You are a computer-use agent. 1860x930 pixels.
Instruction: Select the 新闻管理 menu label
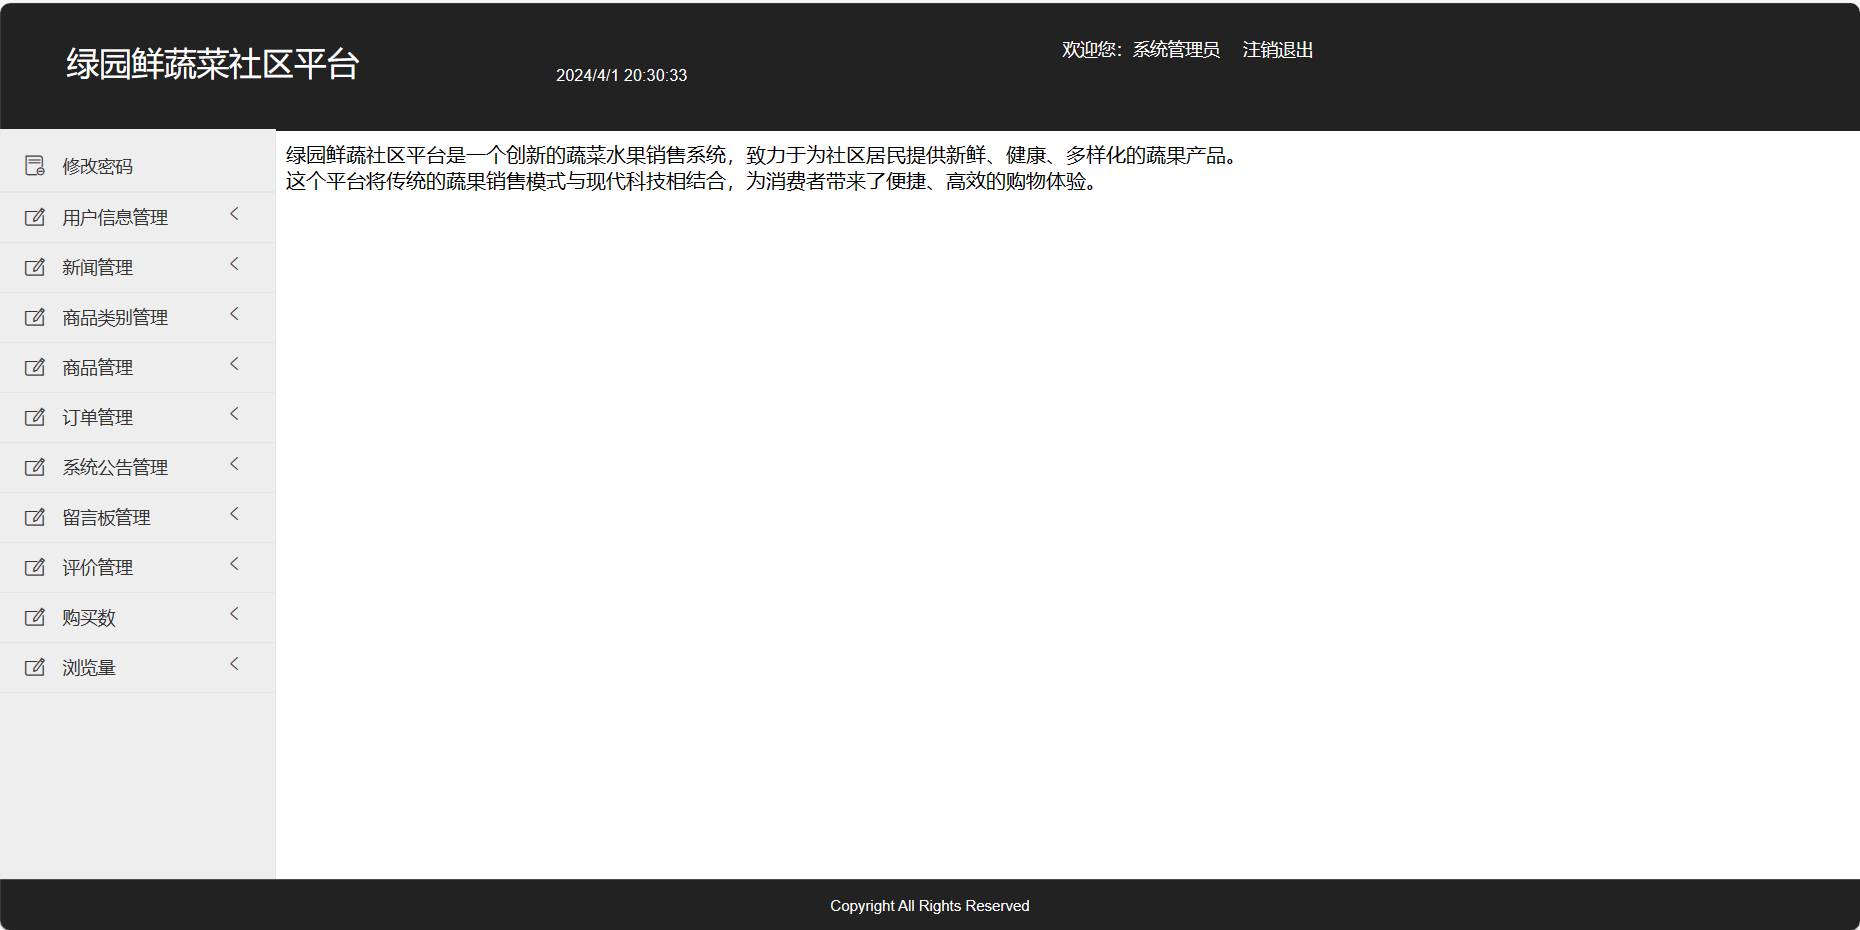click(x=97, y=267)
